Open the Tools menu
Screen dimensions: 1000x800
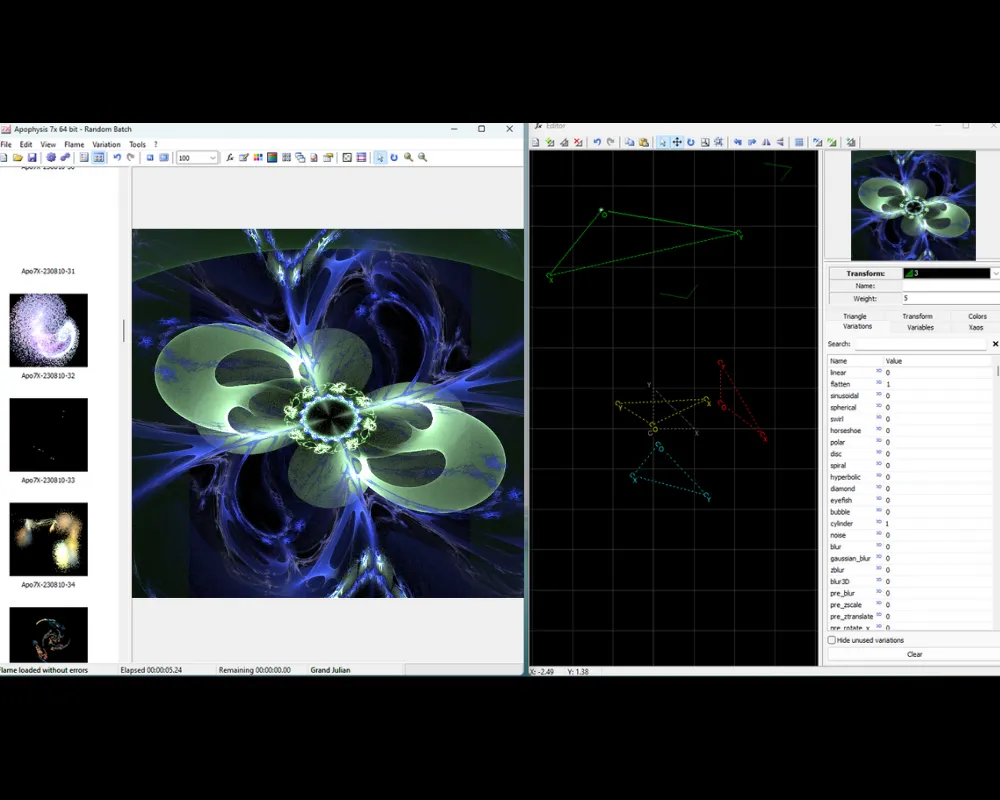click(138, 145)
